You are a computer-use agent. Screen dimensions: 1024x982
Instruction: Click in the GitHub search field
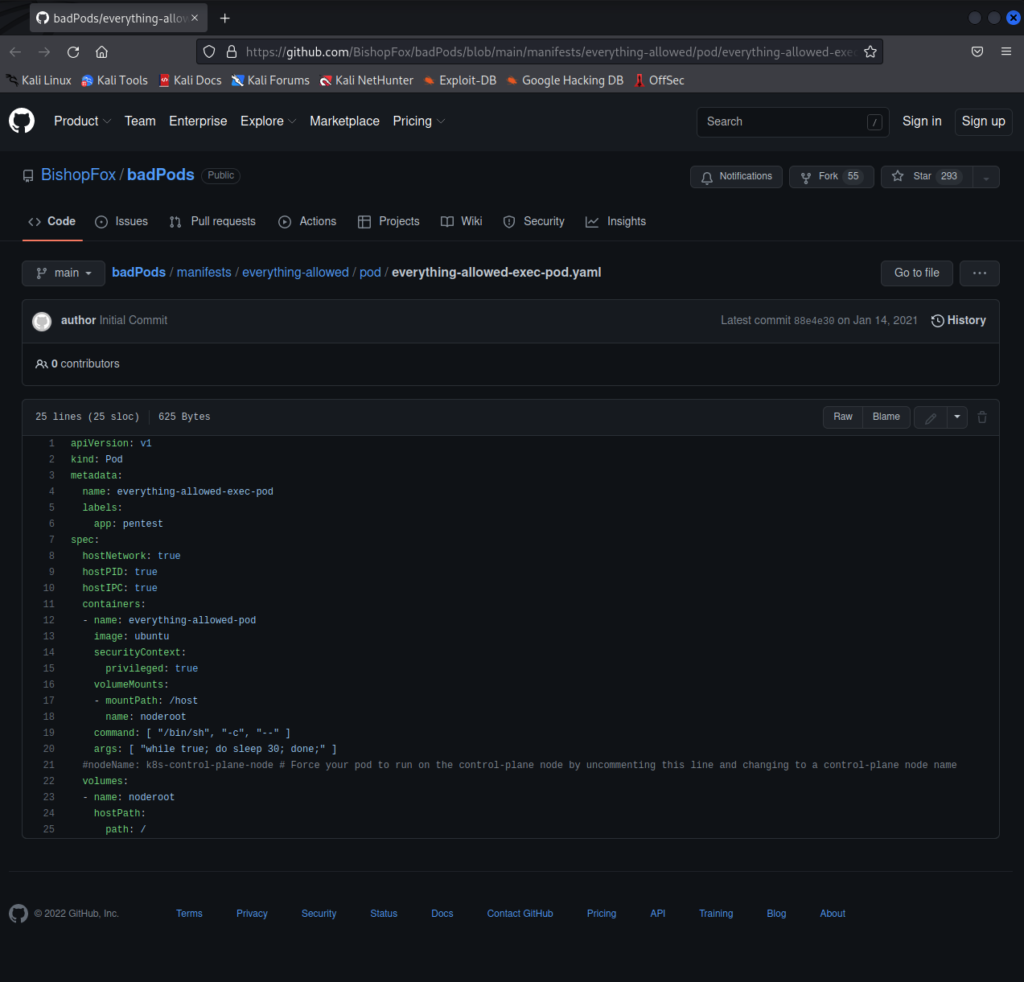pos(793,122)
